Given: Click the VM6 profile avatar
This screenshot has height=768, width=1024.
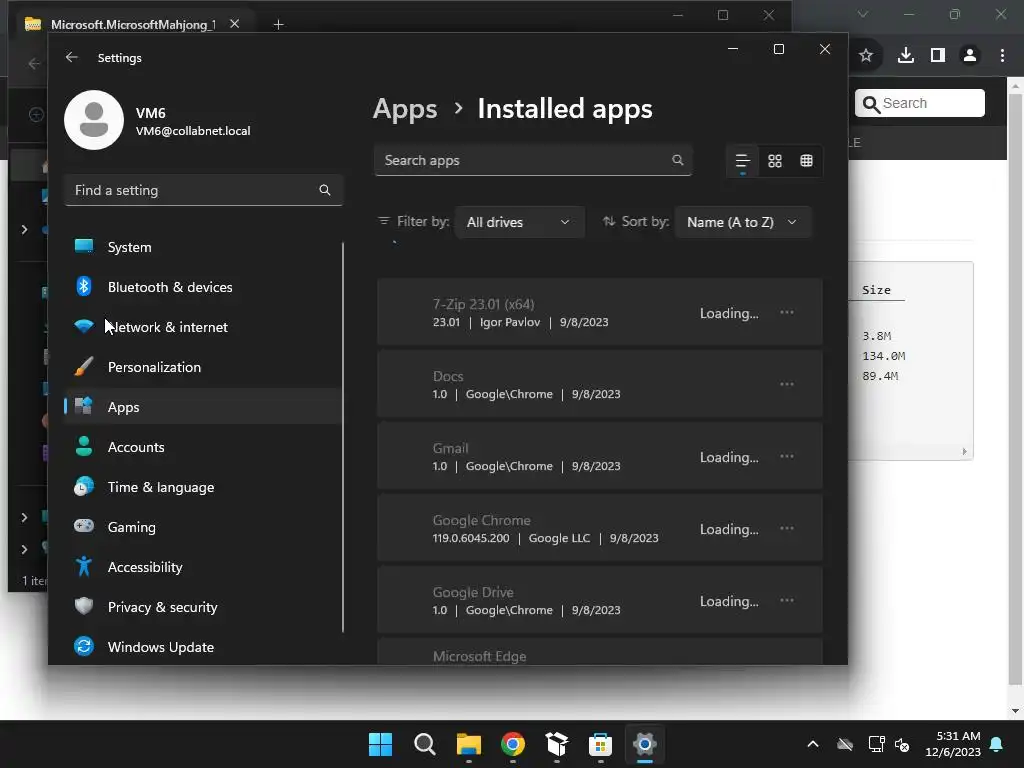Looking at the screenshot, I should (x=94, y=120).
